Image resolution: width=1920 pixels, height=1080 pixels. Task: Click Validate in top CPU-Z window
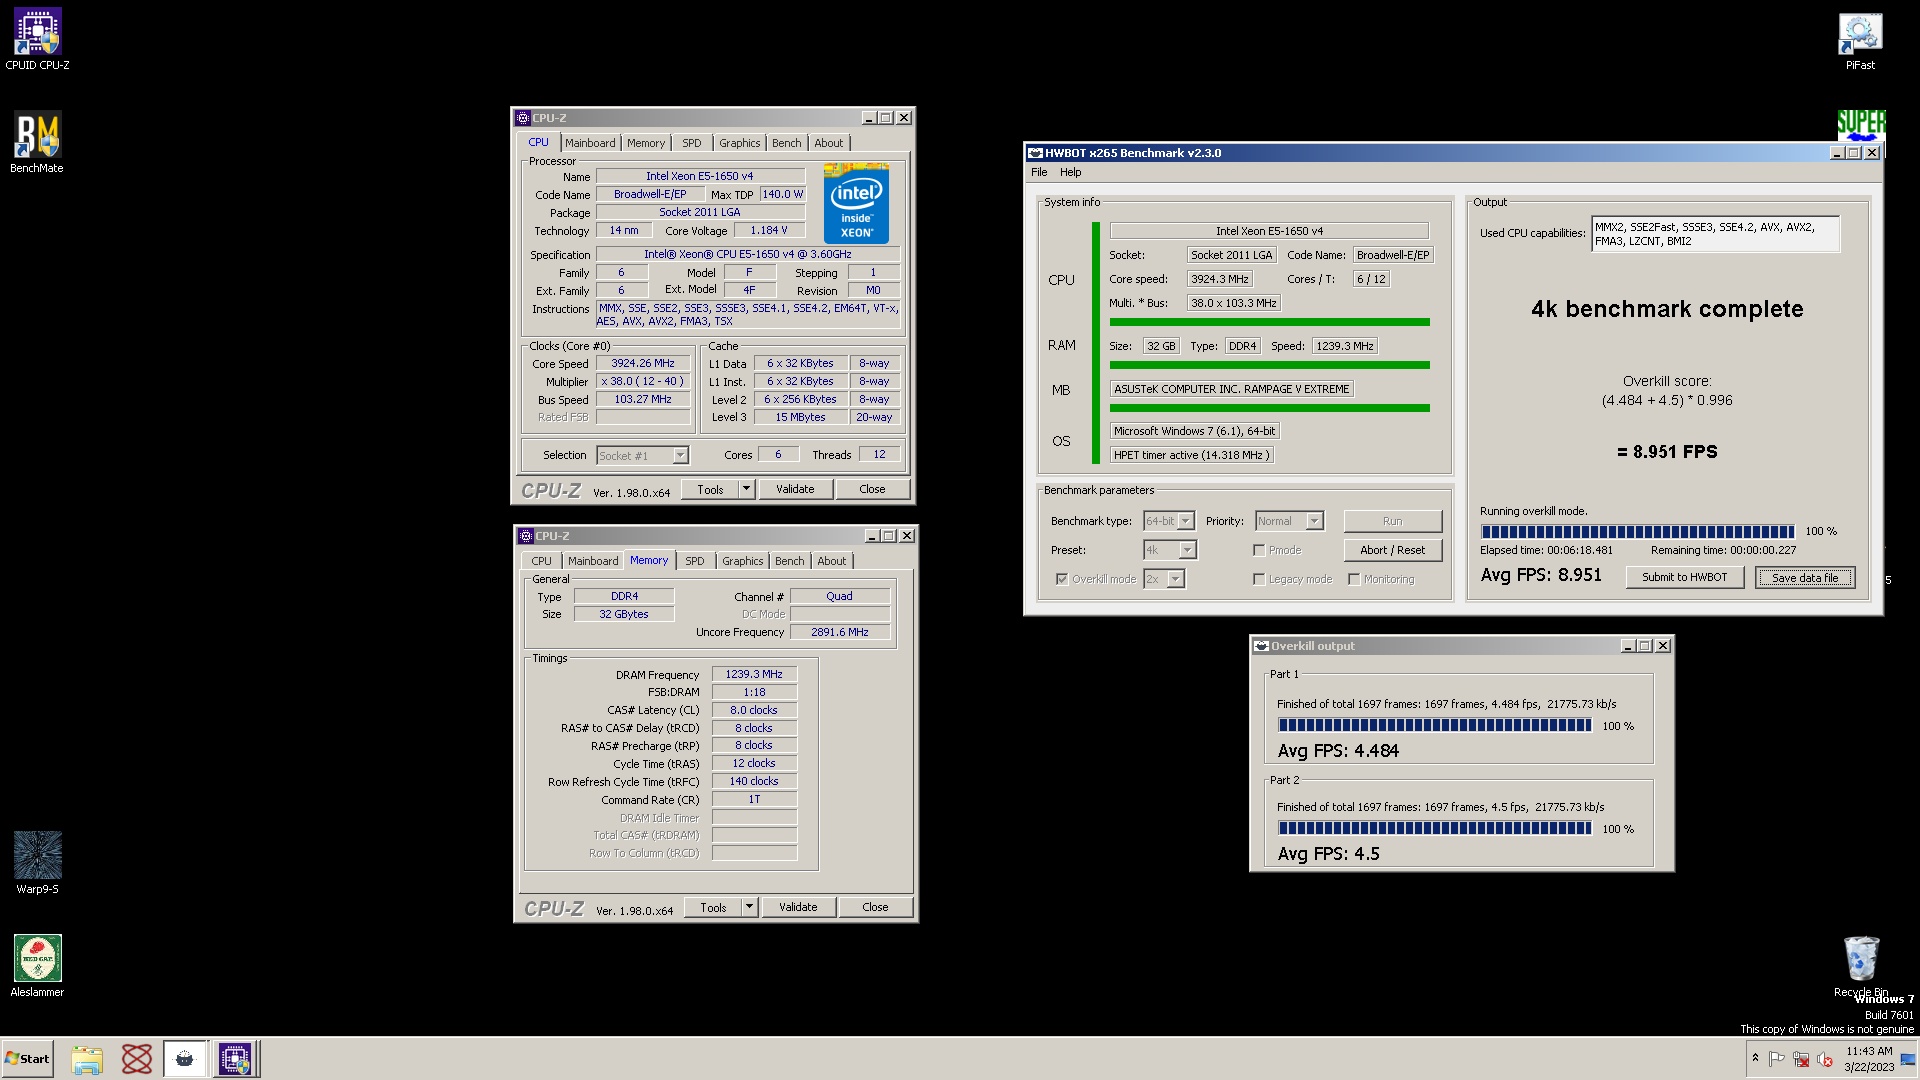795,489
